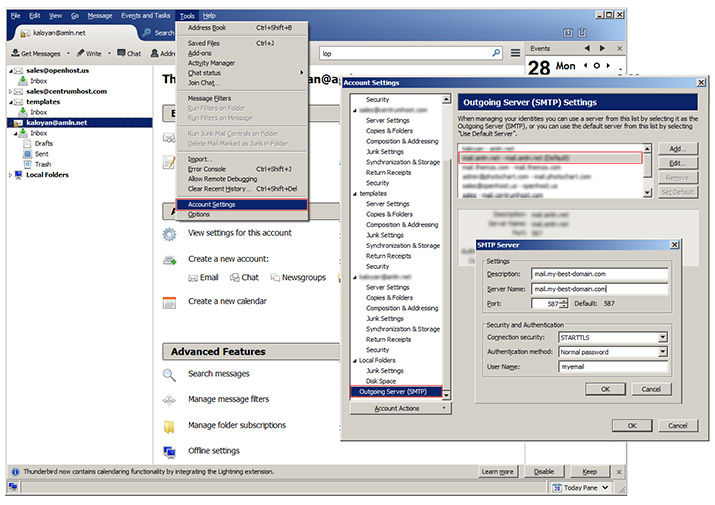Open Chat from the toolbar

130,53
